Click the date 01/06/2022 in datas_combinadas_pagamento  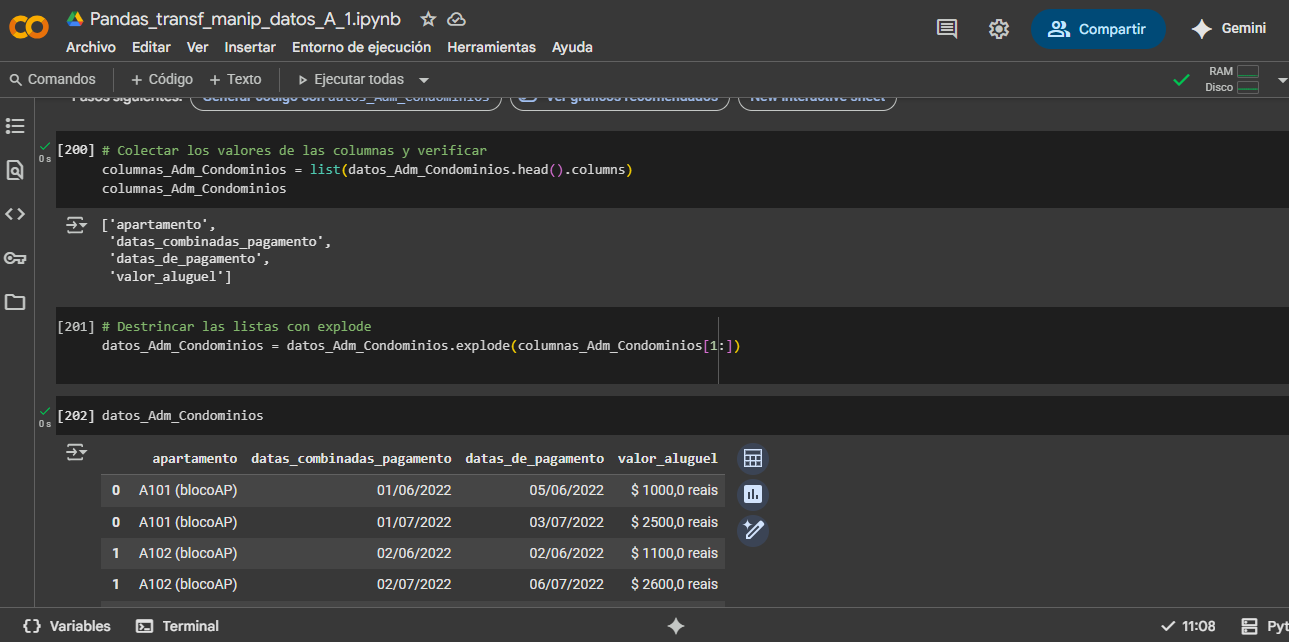pos(414,490)
